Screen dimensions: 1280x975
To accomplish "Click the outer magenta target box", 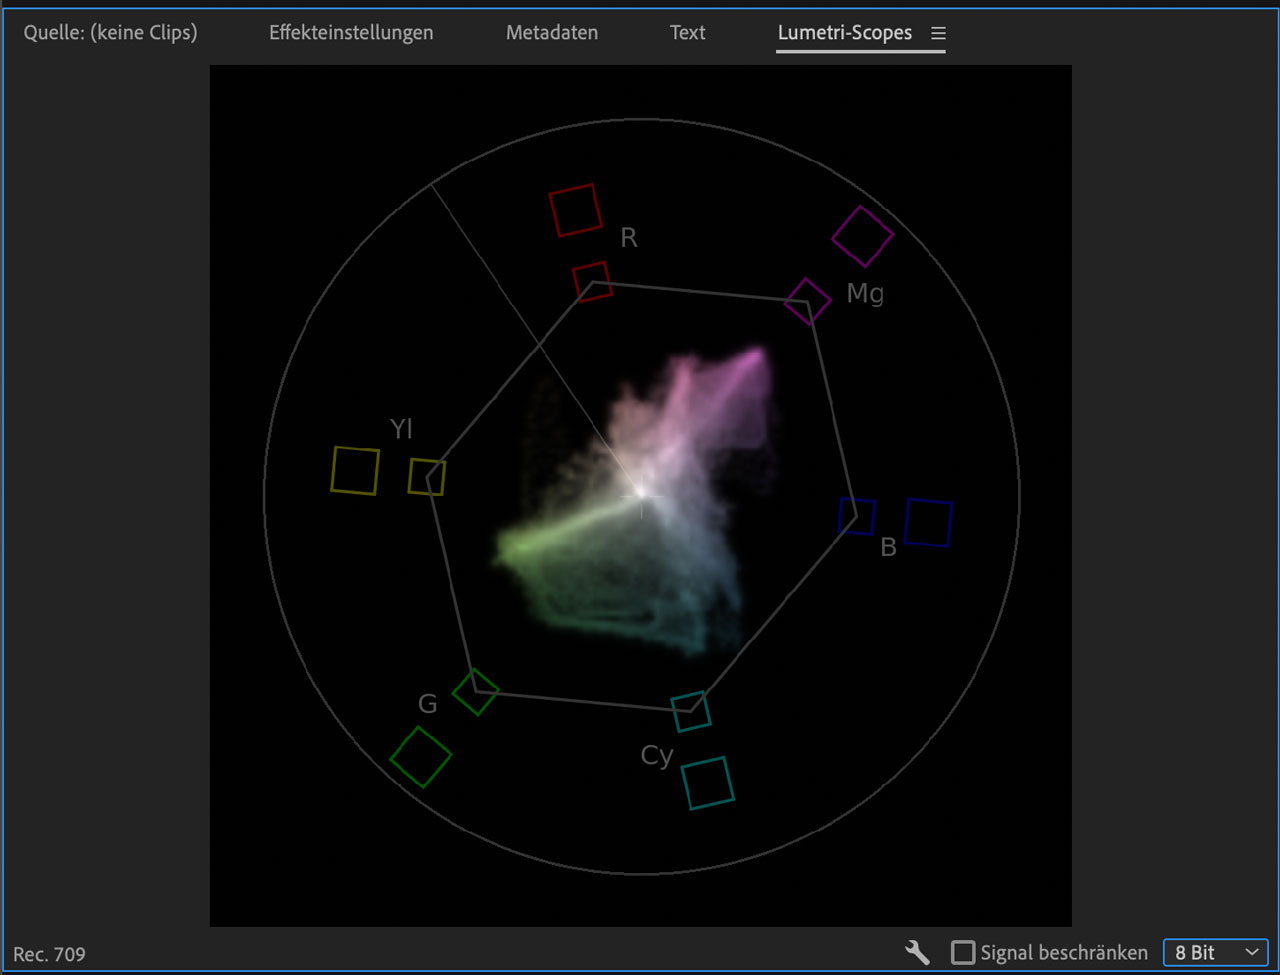I will 862,236.
